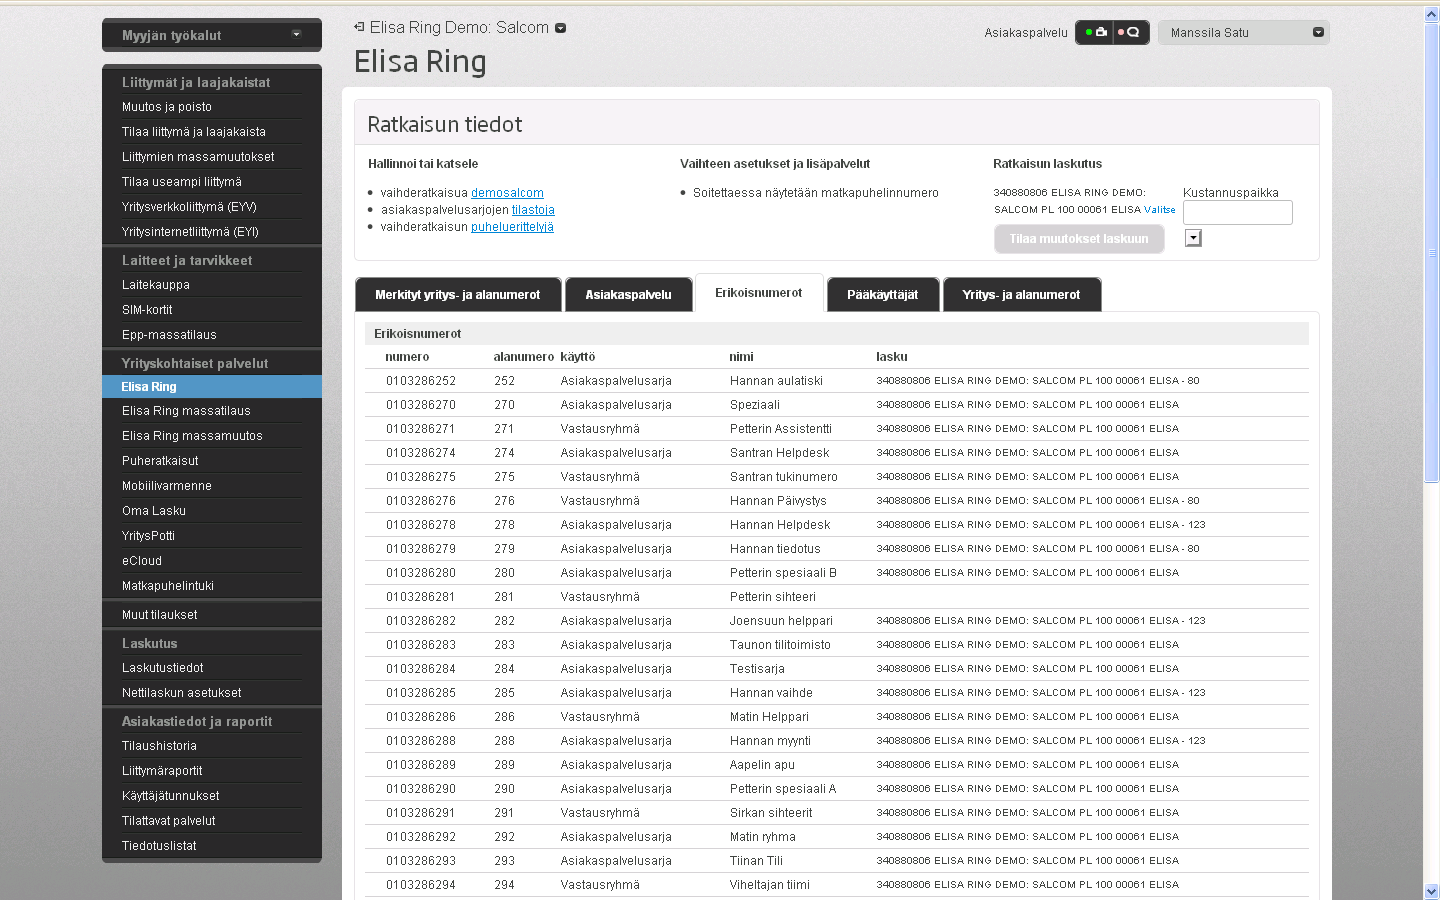Click the page scrollbar up arrow
1440x900 pixels.
point(1431,15)
